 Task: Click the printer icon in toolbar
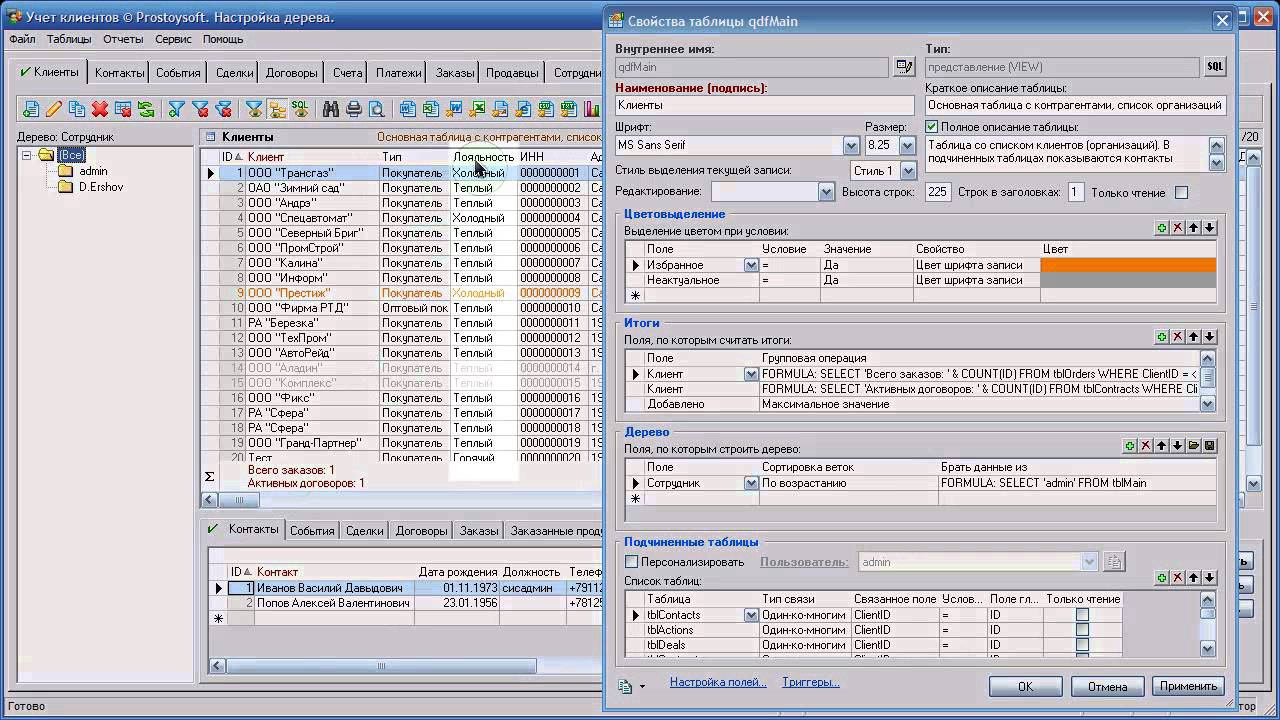tap(353, 109)
